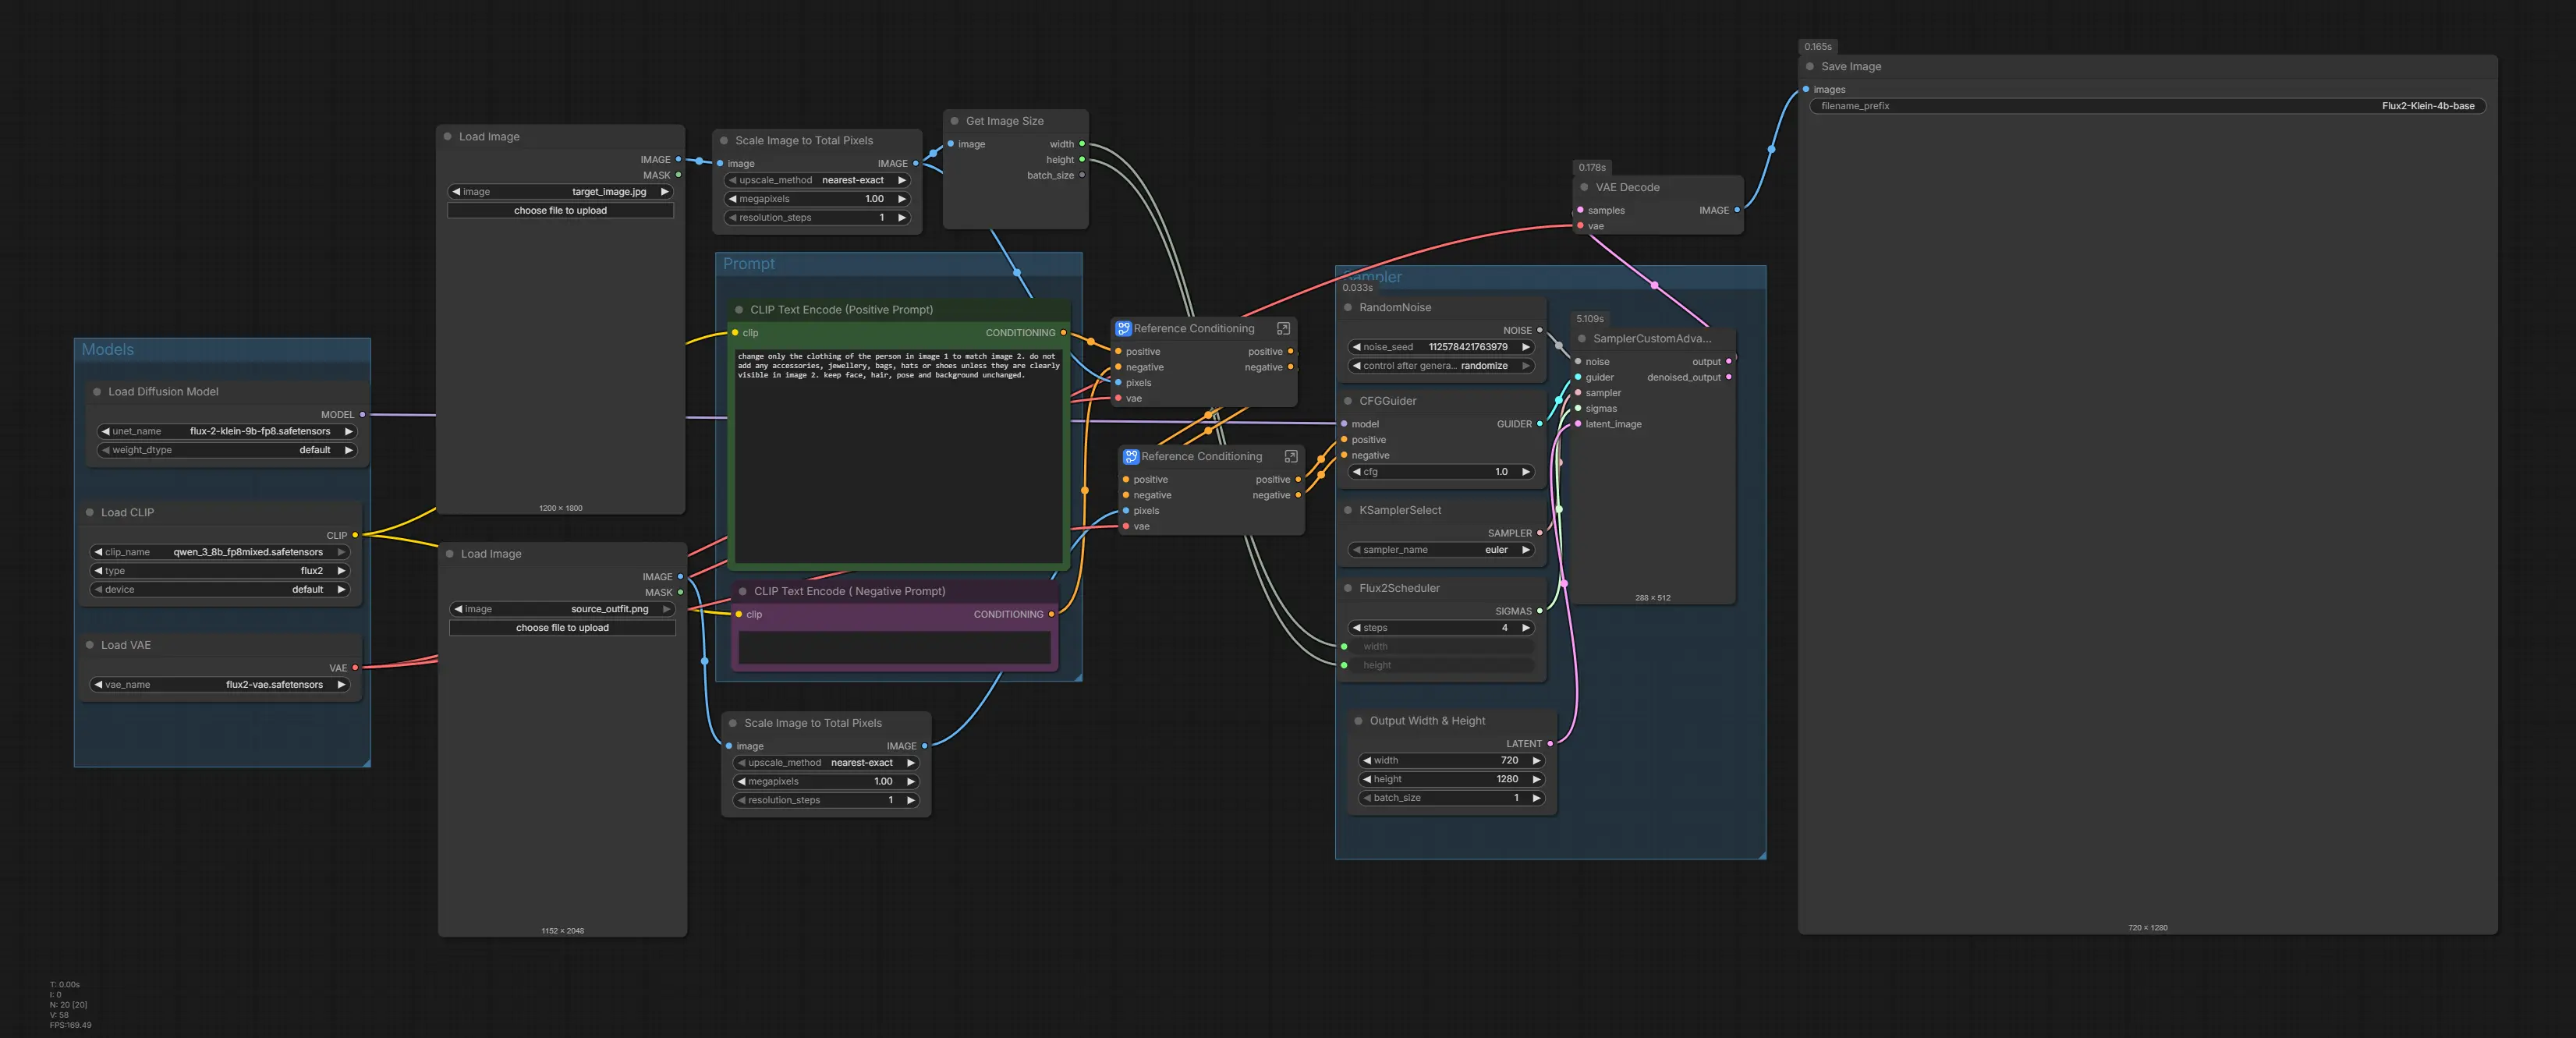
Task: Click previous arrow on source_outfit.png image widget
Action: point(458,609)
